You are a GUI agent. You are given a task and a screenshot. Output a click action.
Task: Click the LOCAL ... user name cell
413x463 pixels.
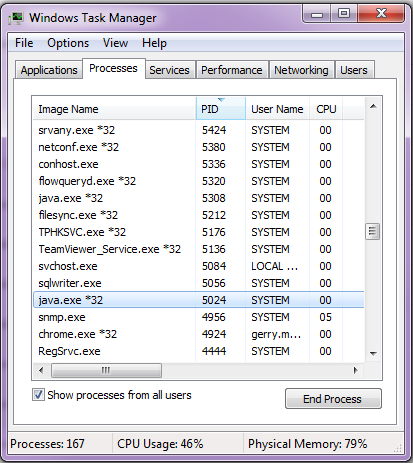(x=274, y=266)
